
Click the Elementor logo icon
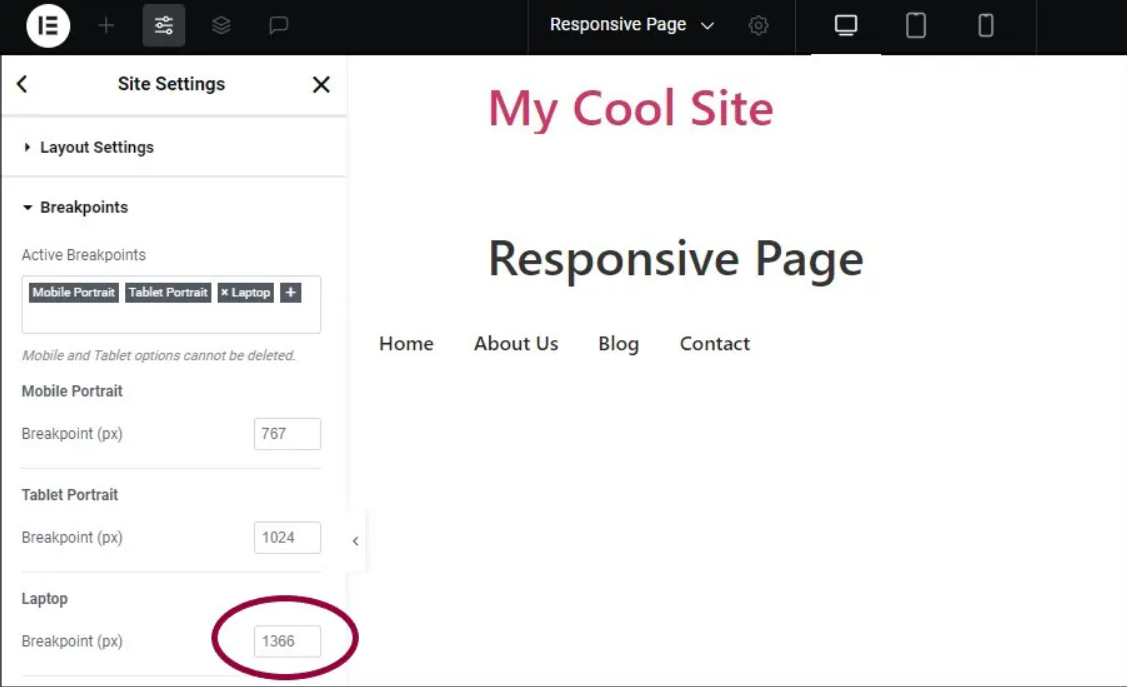[x=47, y=26]
